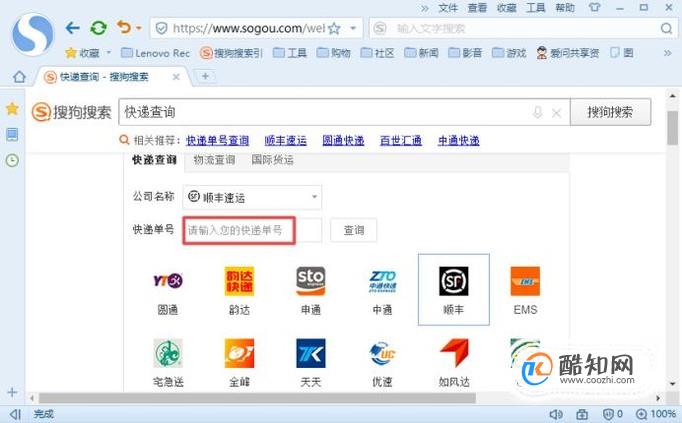Open the 收藏 menu in the title bar
The width and height of the screenshot is (682, 423).
click(506, 8)
